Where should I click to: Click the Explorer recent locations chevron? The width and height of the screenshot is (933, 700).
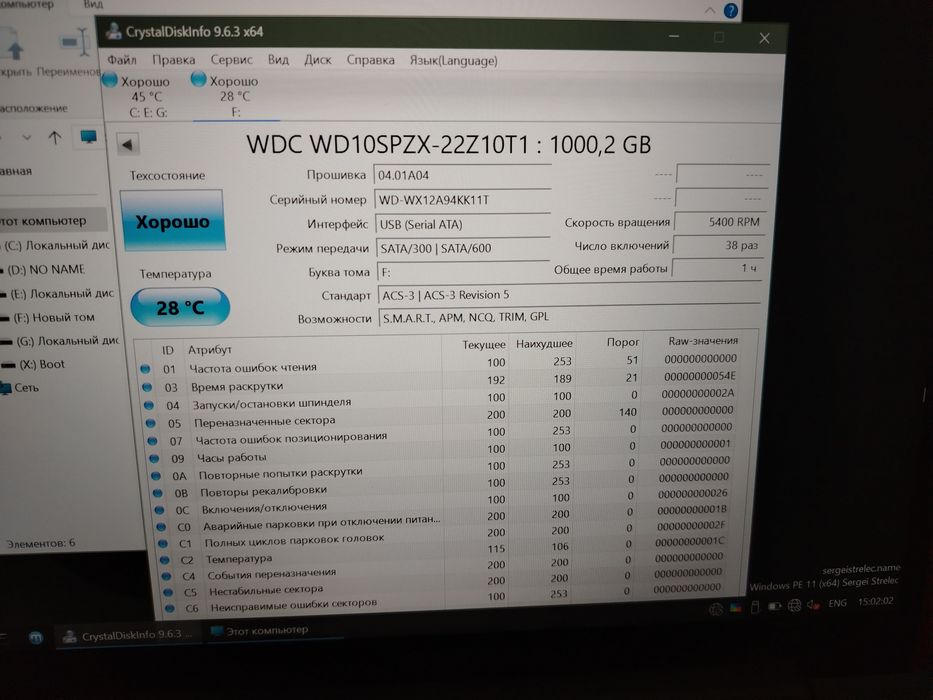pos(26,138)
